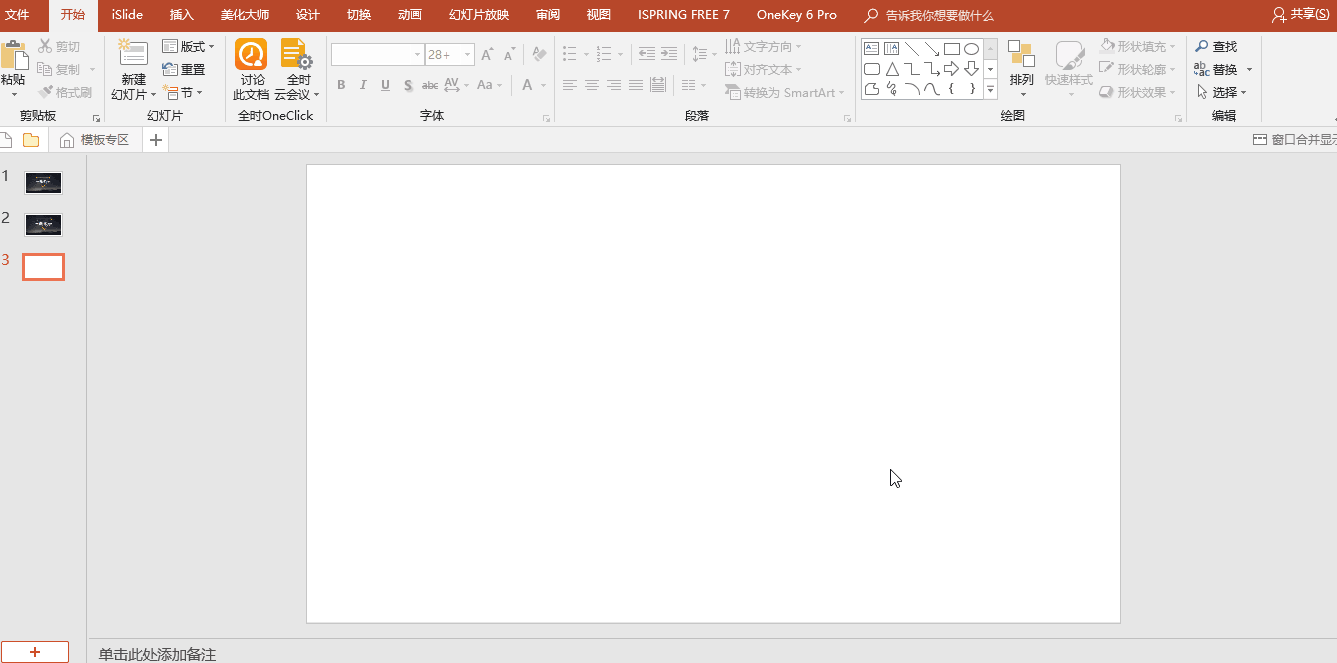Click the 查找 find icon
Viewport: 1337px width, 663px height.
[x=1216, y=45]
